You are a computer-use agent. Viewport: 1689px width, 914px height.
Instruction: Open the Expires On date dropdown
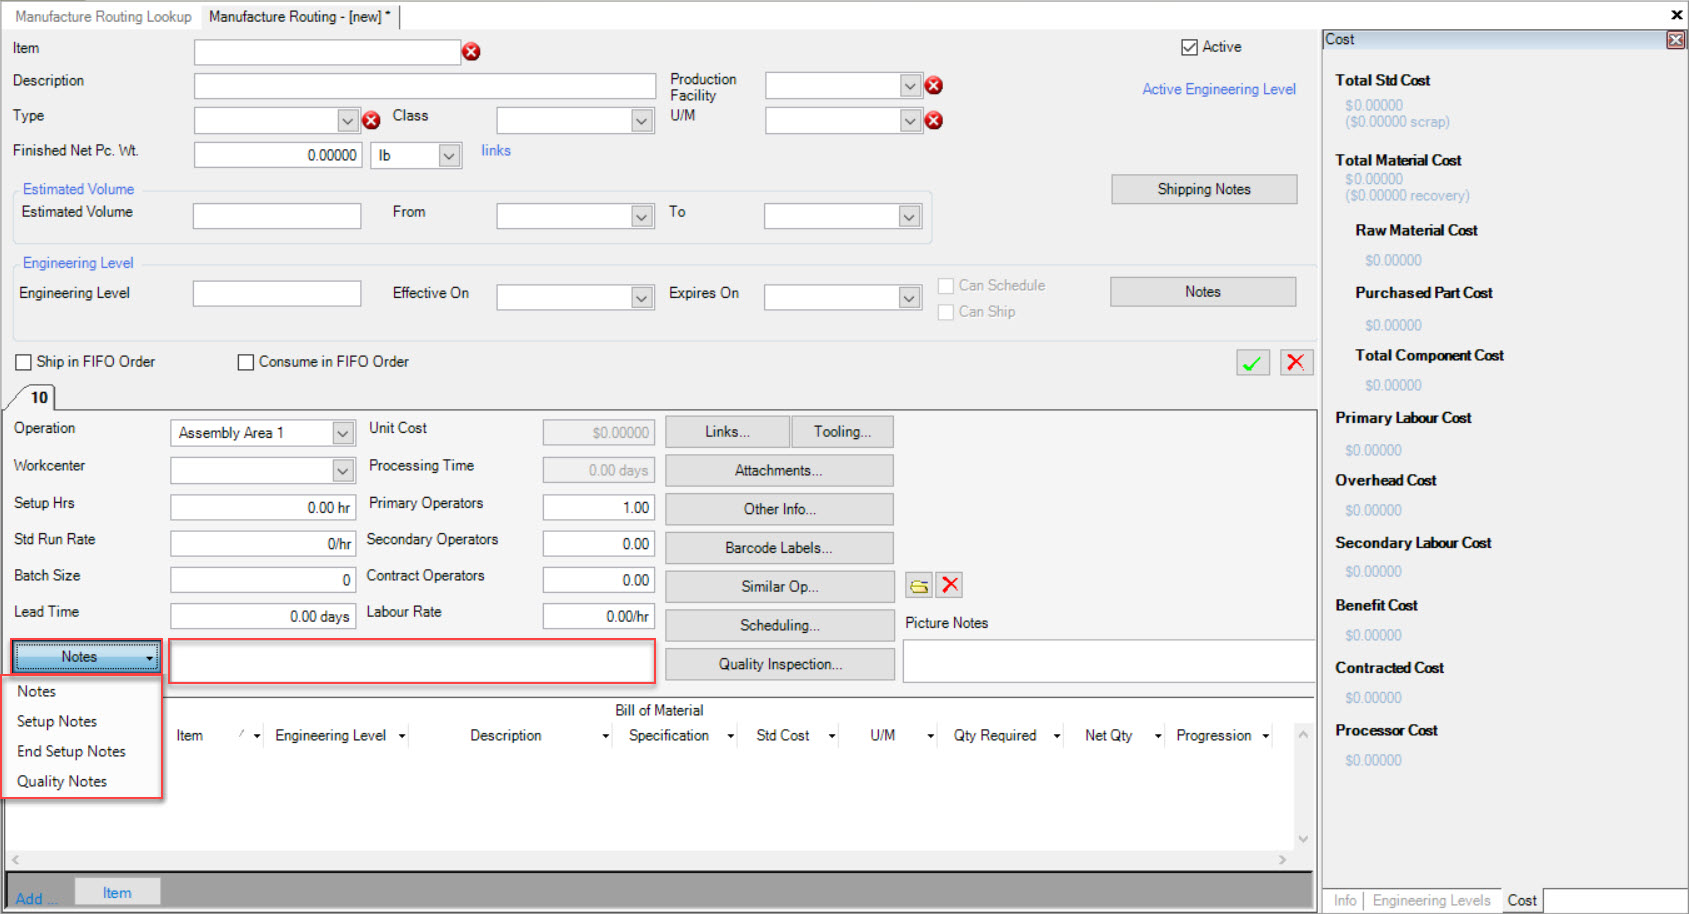[909, 297]
